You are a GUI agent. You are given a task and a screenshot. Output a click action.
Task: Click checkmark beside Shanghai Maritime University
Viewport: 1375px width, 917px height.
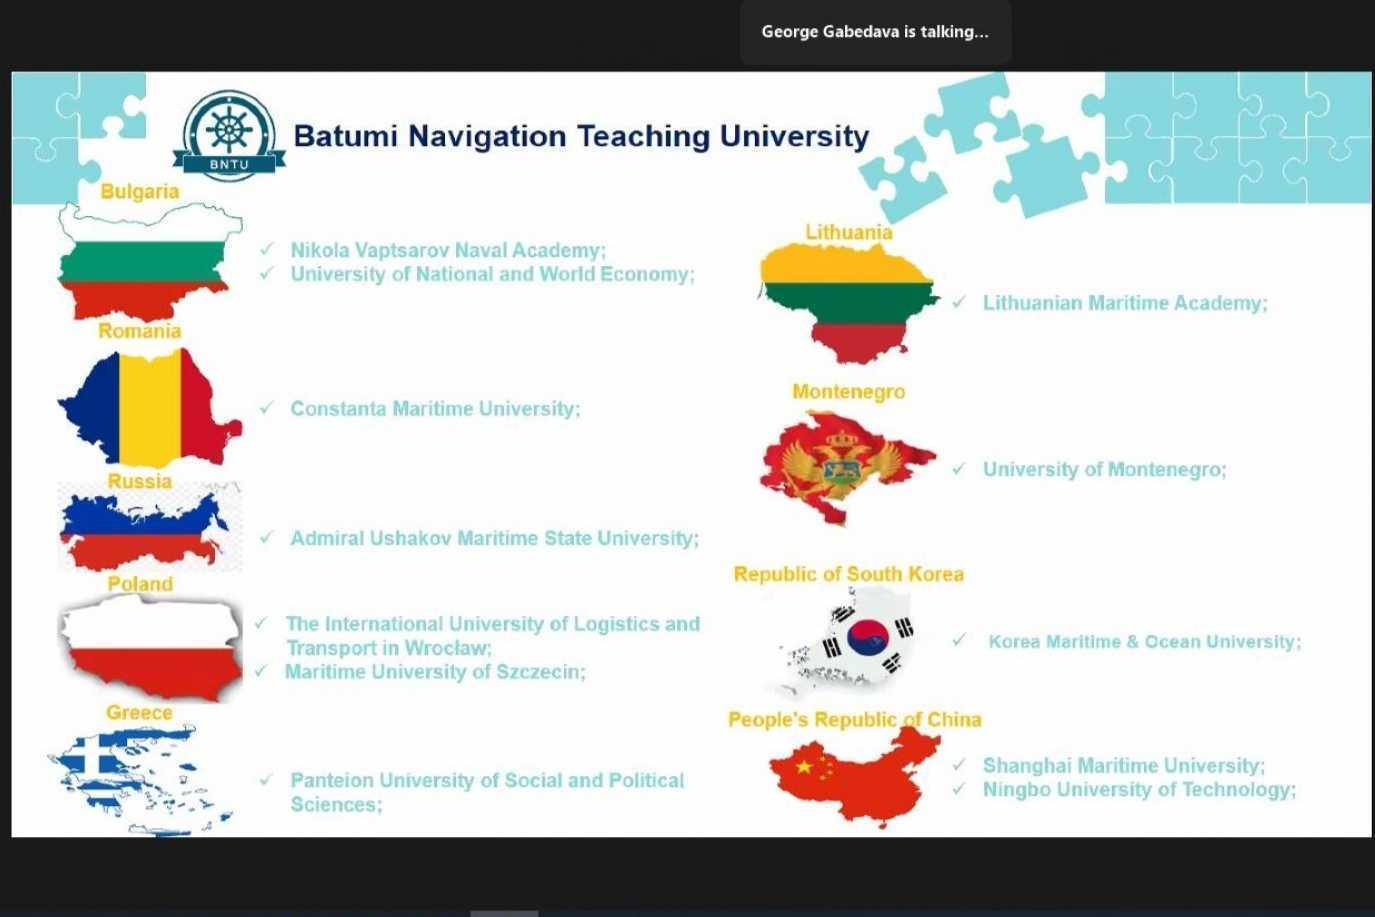pos(959,765)
